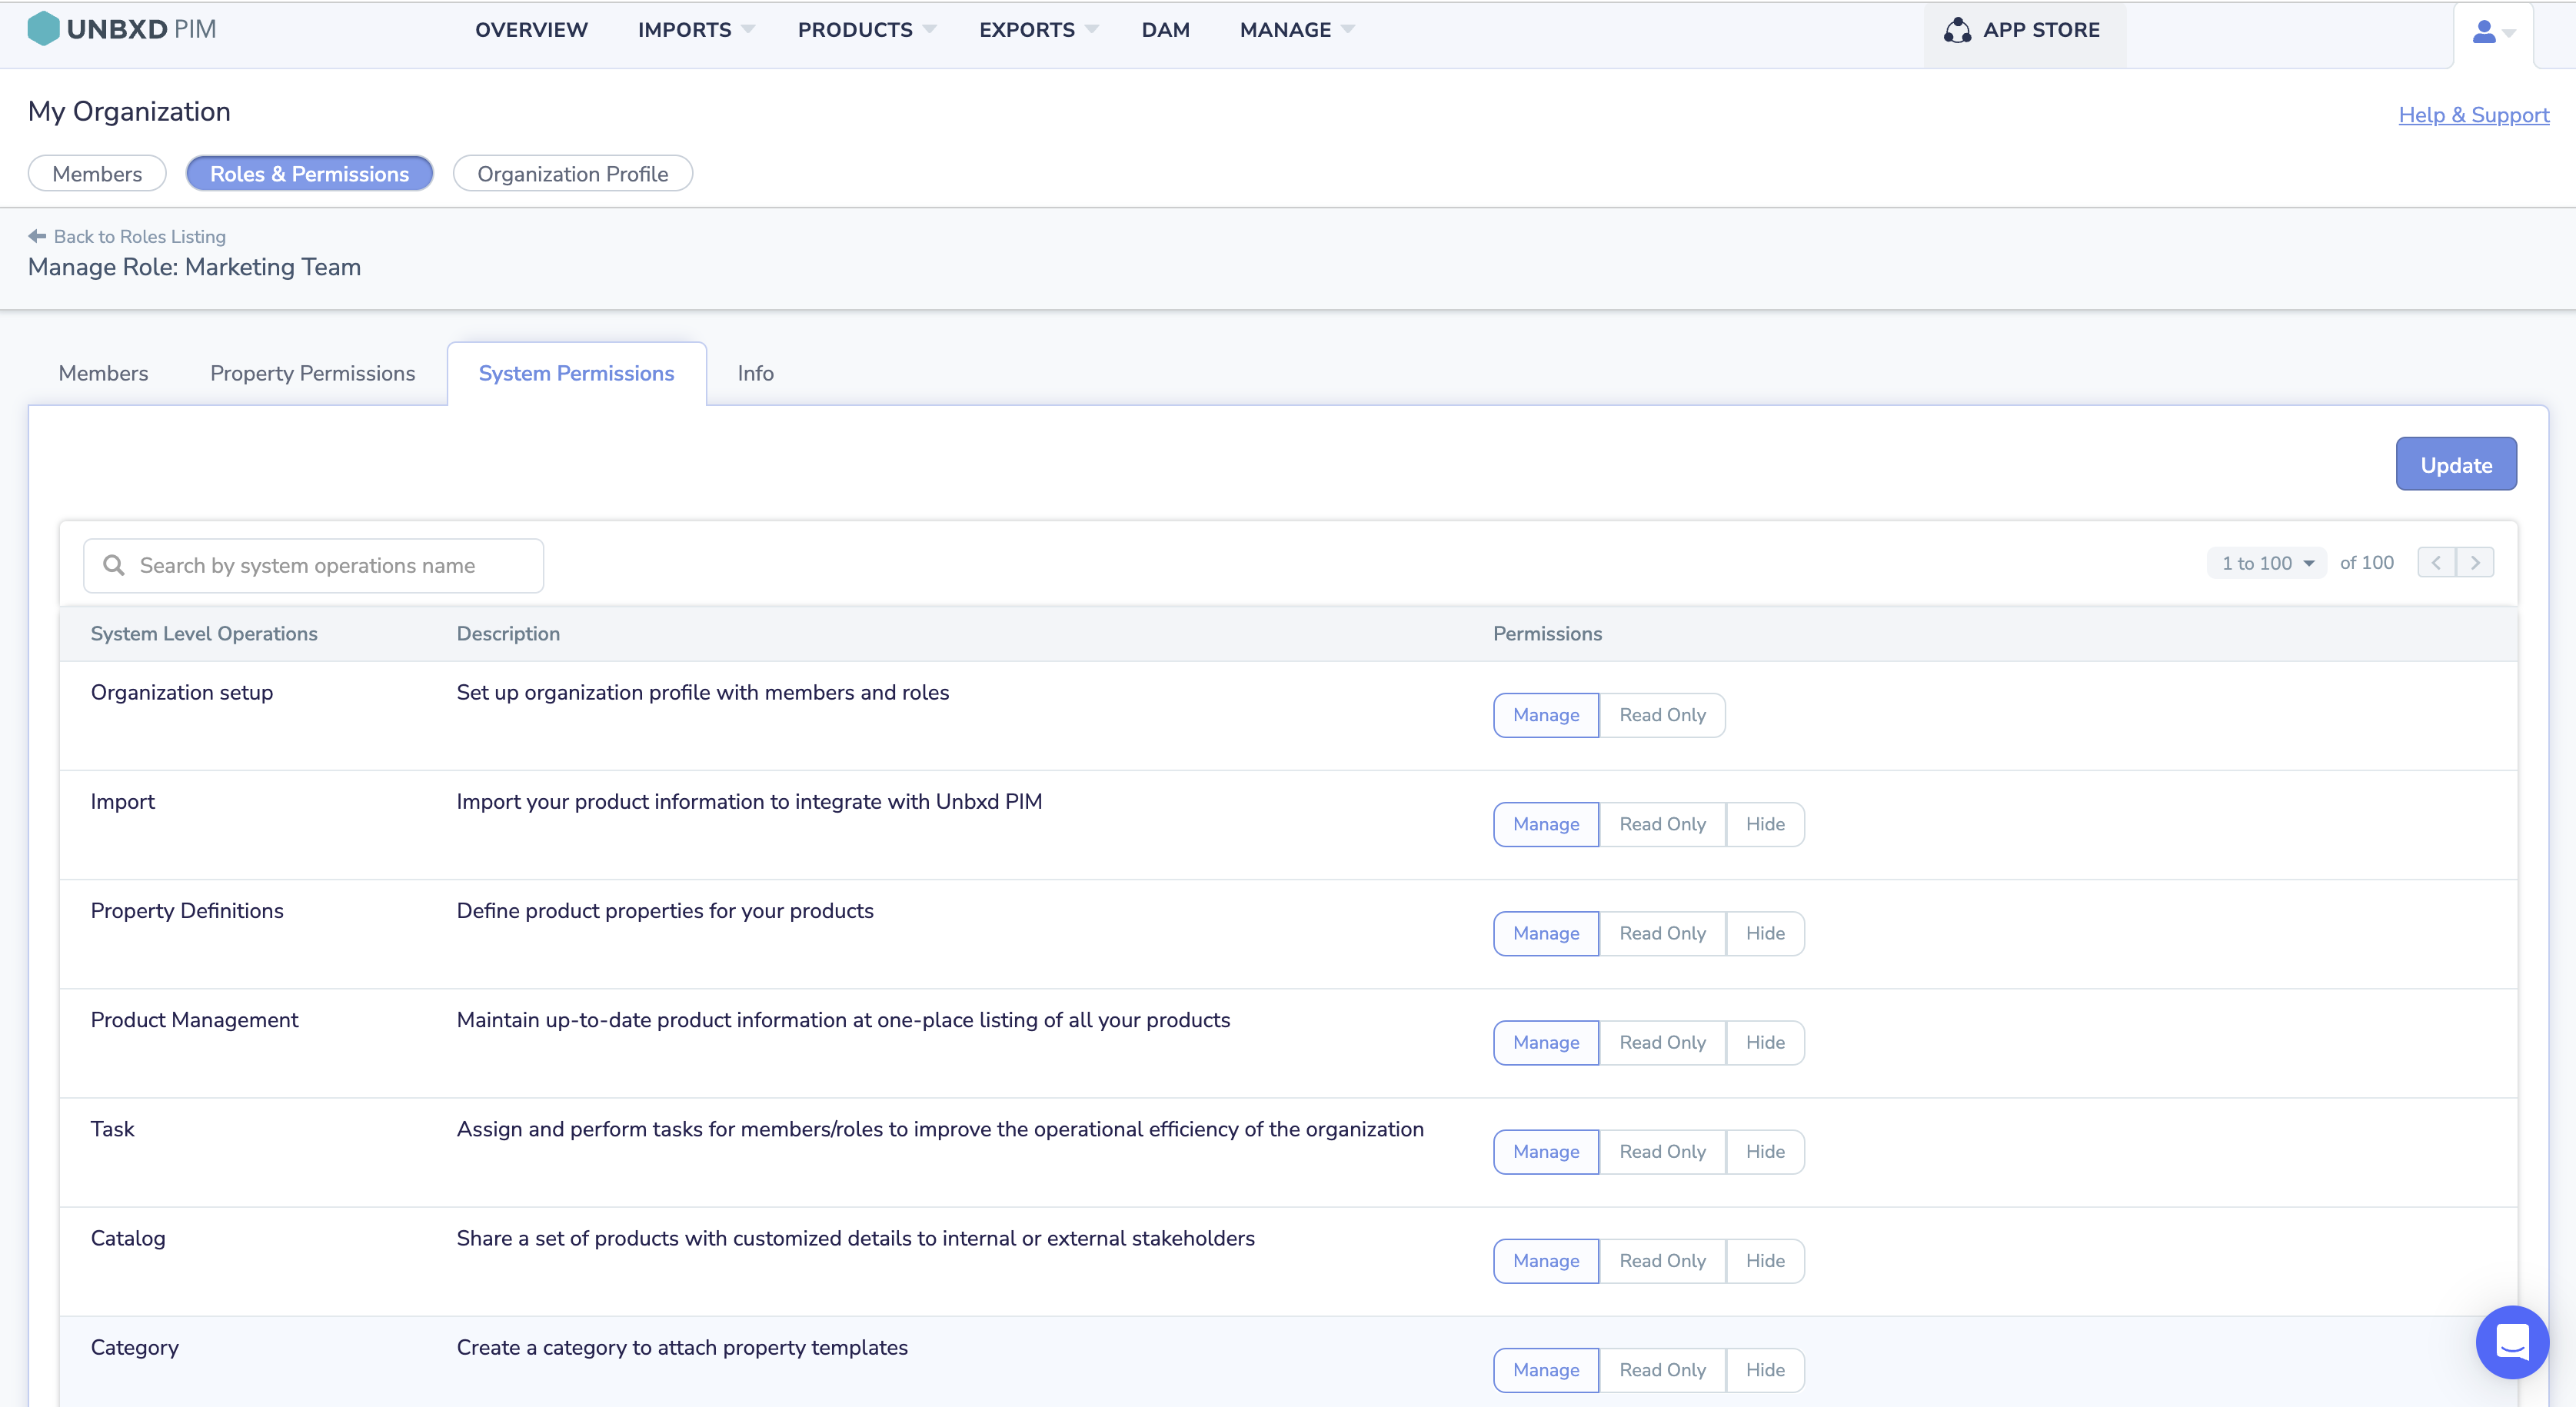This screenshot has height=1407, width=2576.
Task: Switch to the Property Permissions tab
Action: pyautogui.click(x=312, y=373)
